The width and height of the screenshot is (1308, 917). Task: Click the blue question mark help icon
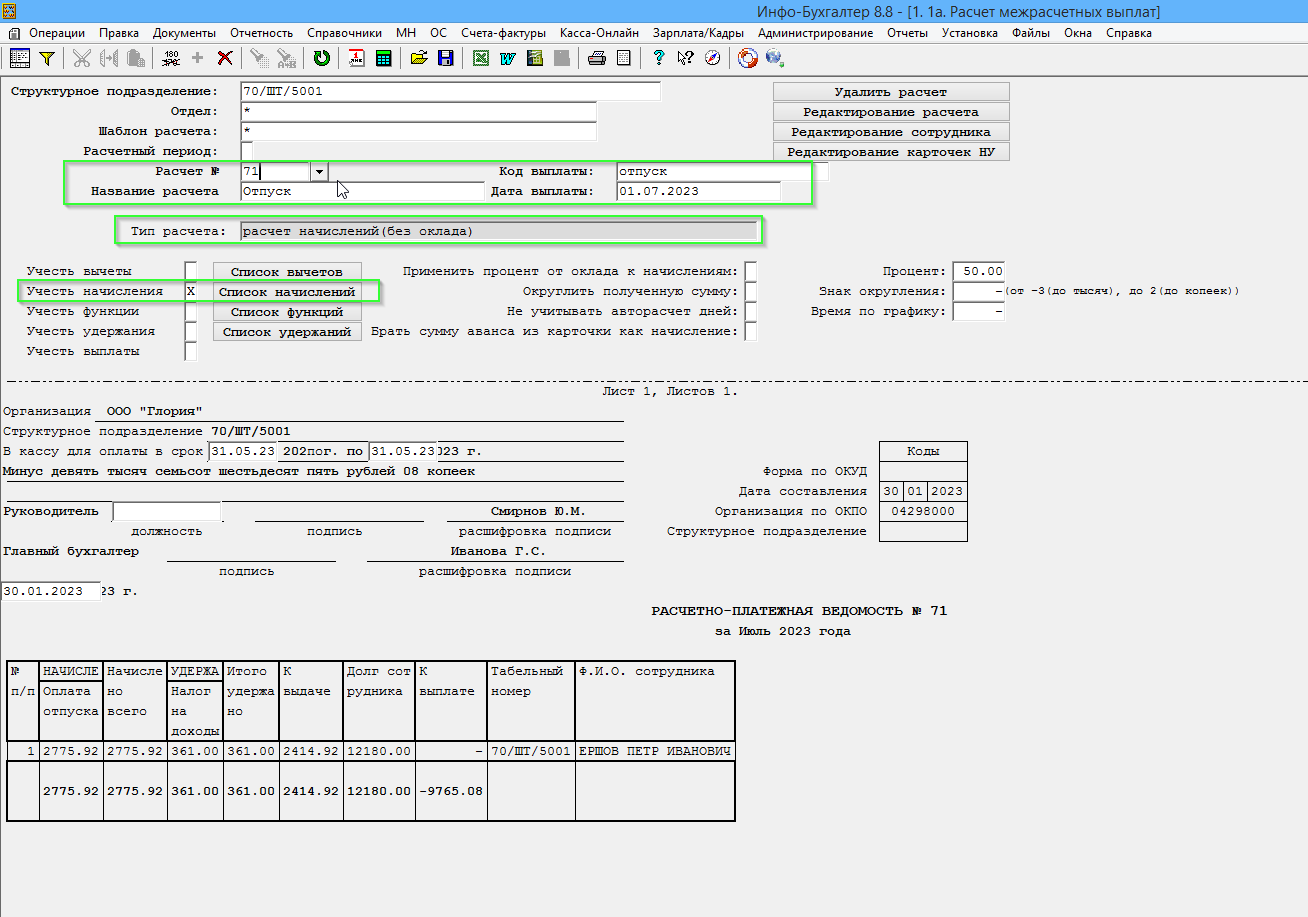(x=659, y=58)
